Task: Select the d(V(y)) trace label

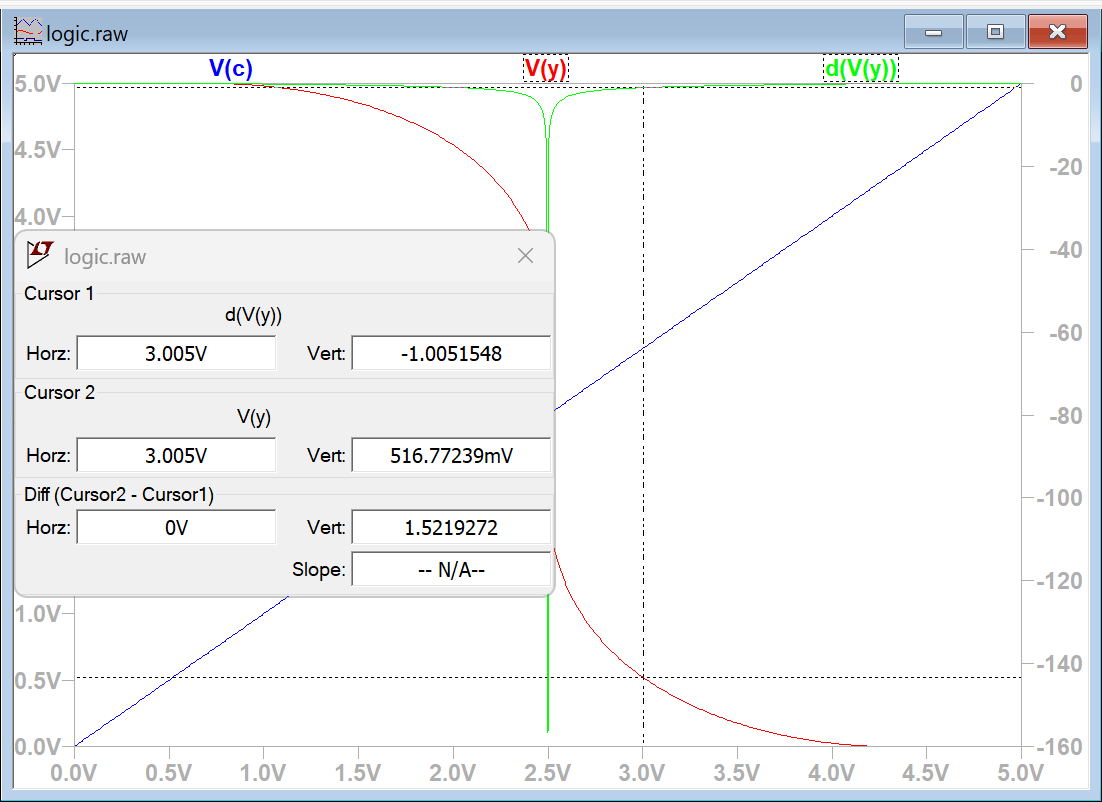Action: (x=861, y=68)
